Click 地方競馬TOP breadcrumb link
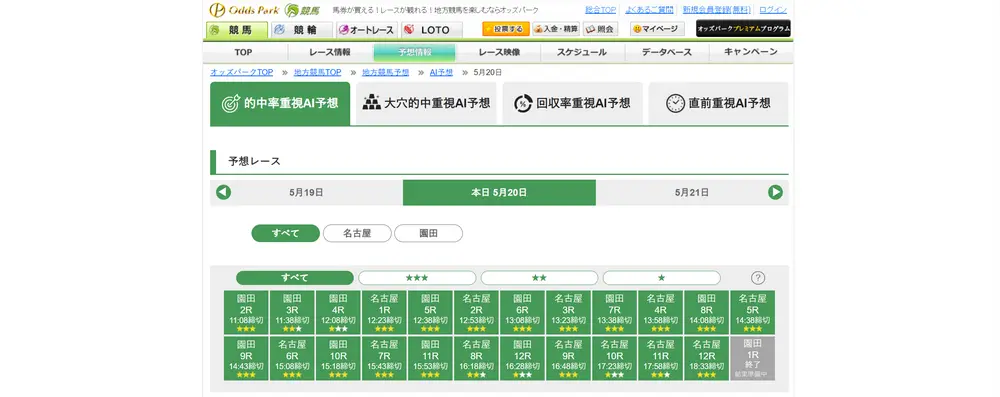 click(318, 73)
